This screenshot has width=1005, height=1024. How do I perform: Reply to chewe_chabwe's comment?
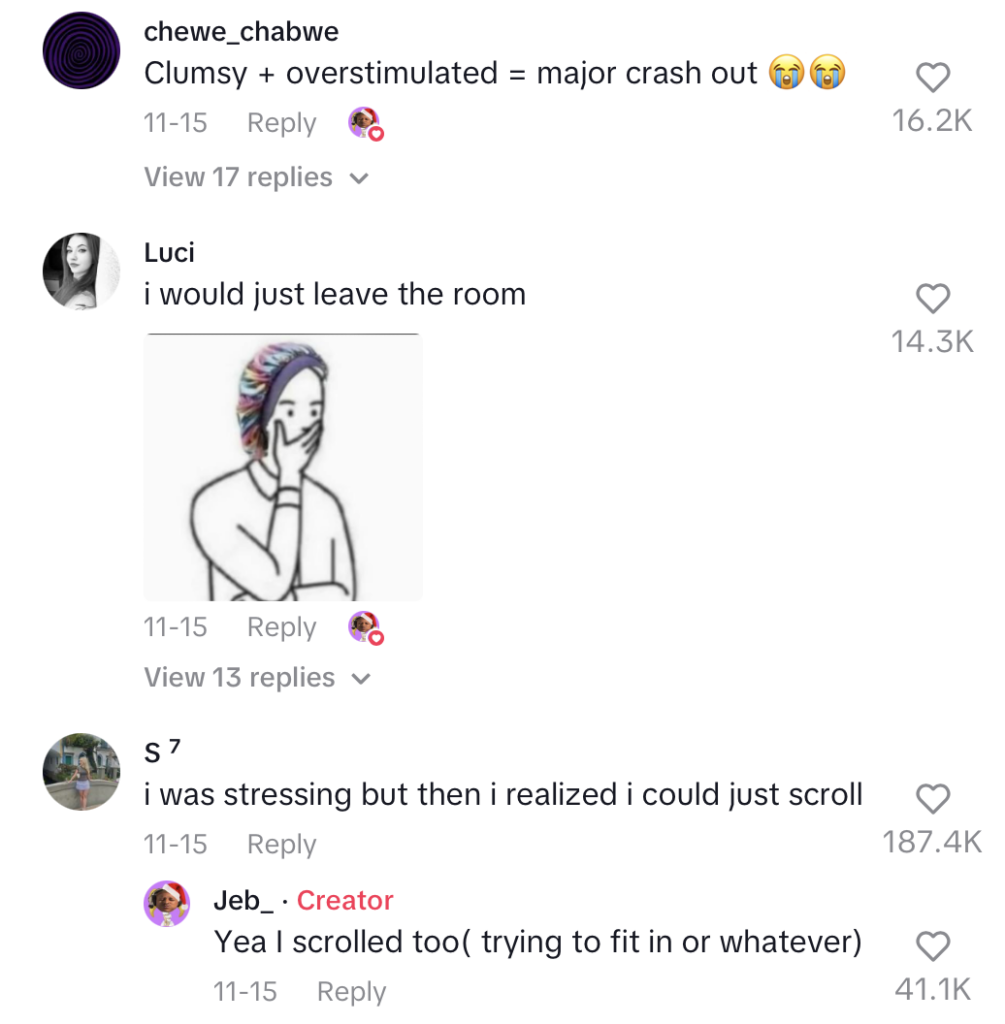tap(281, 124)
